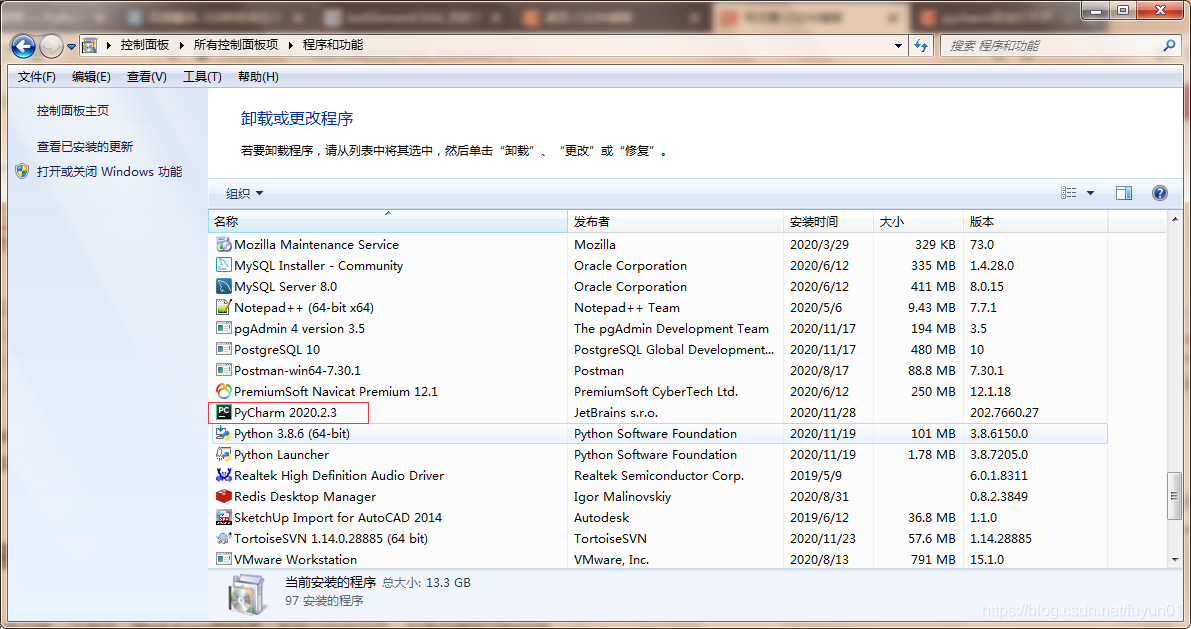The width and height of the screenshot is (1191, 629).
Task: Open the address bar history dropdown
Action: pos(899,46)
